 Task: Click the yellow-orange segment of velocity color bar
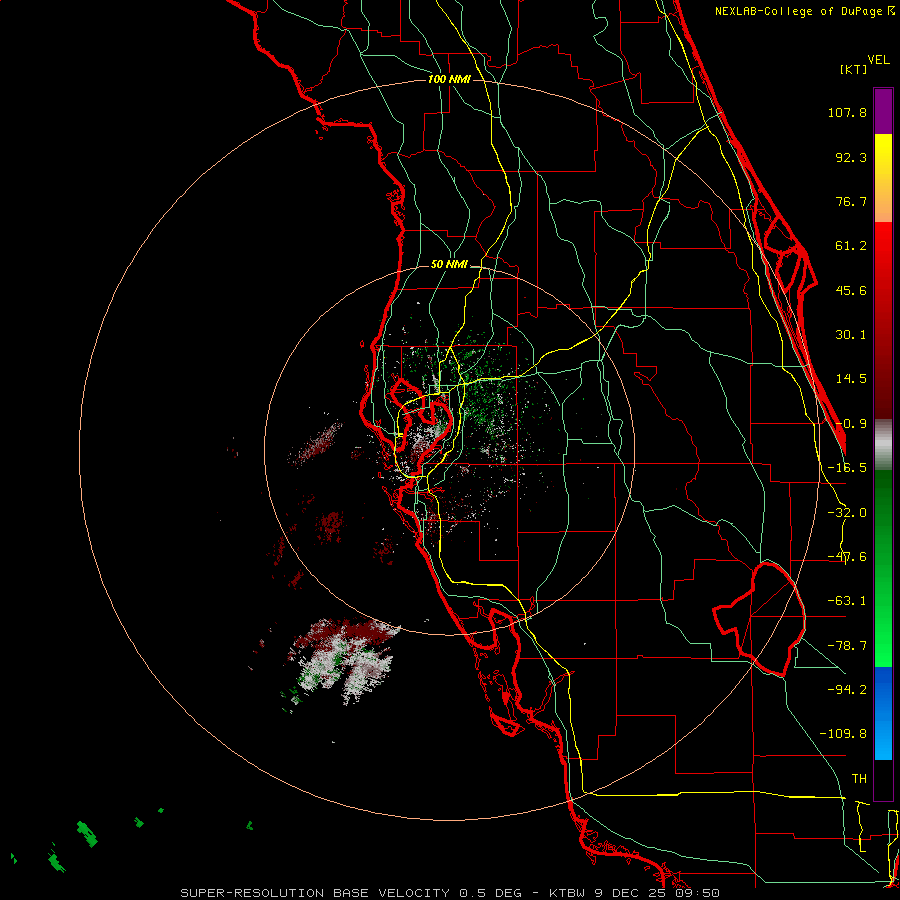pos(883,178)
